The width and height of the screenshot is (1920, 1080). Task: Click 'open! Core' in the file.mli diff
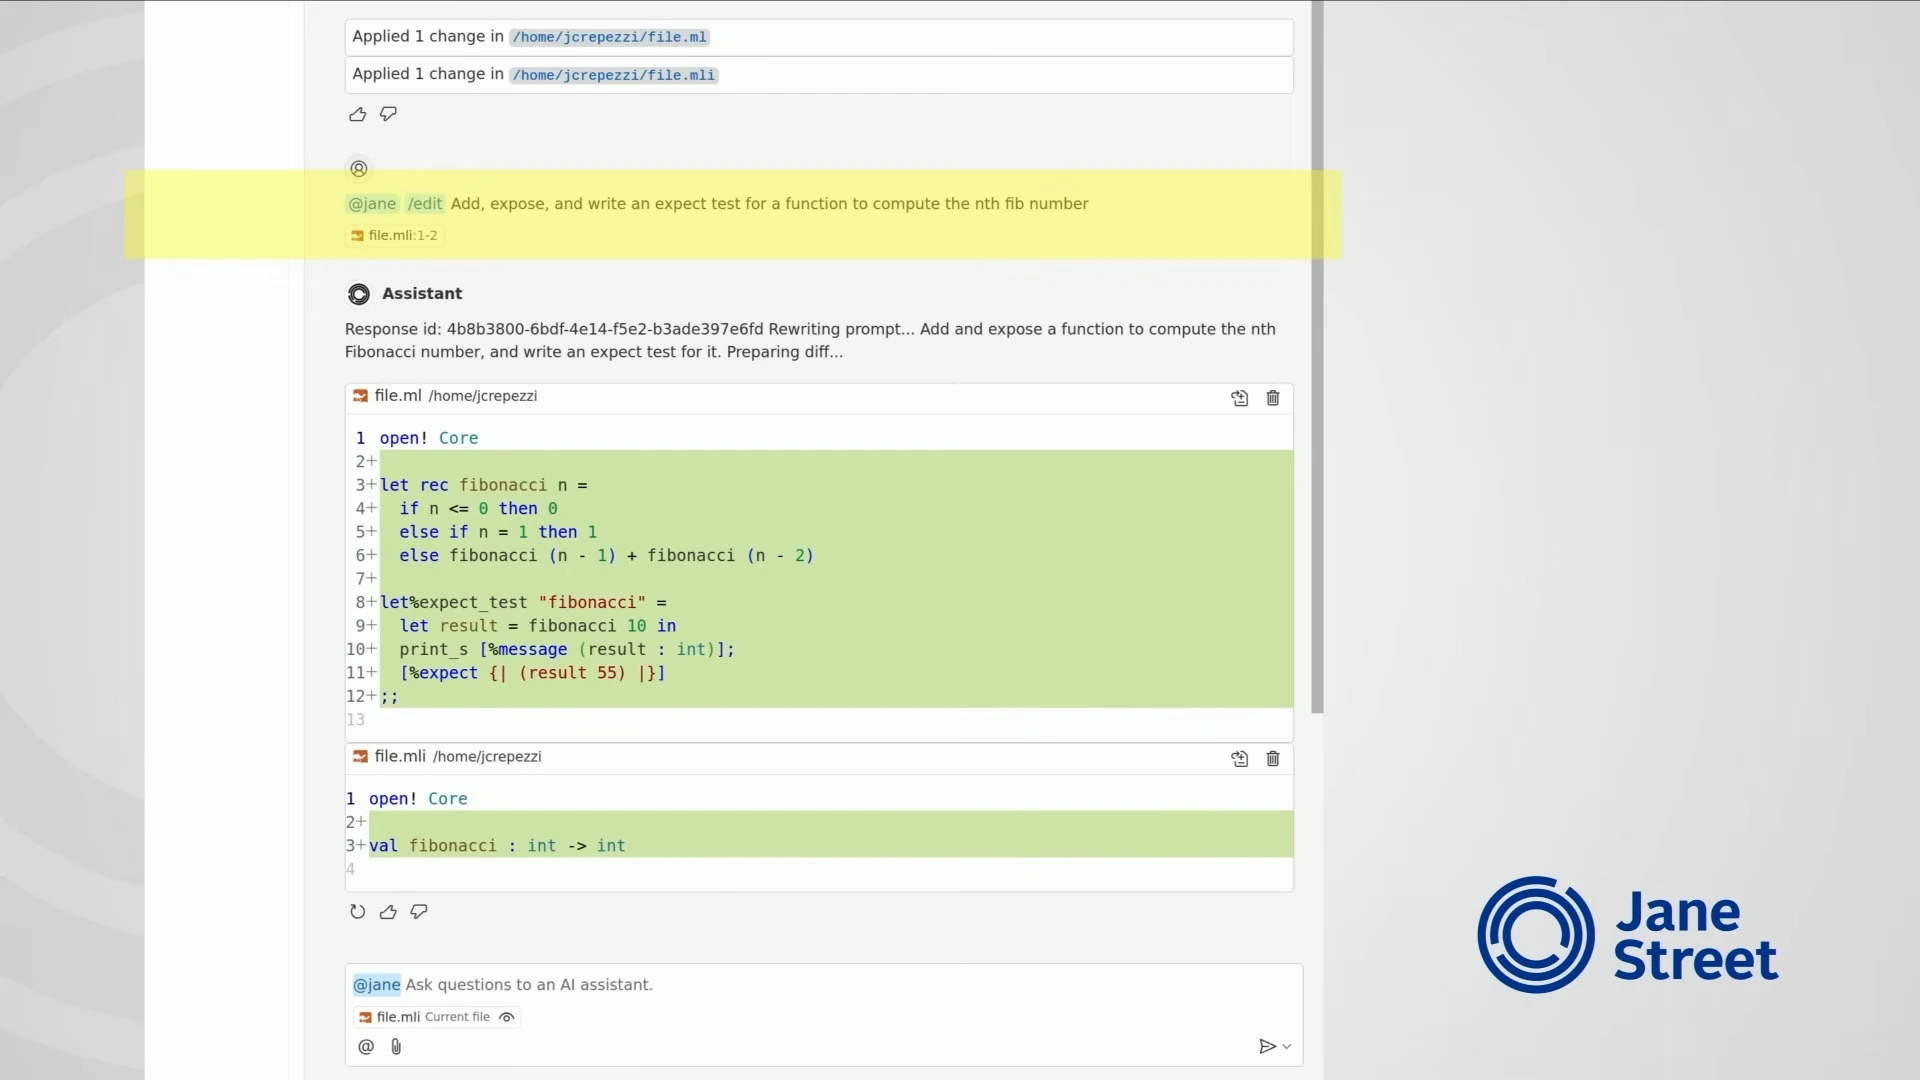point(418,799)
